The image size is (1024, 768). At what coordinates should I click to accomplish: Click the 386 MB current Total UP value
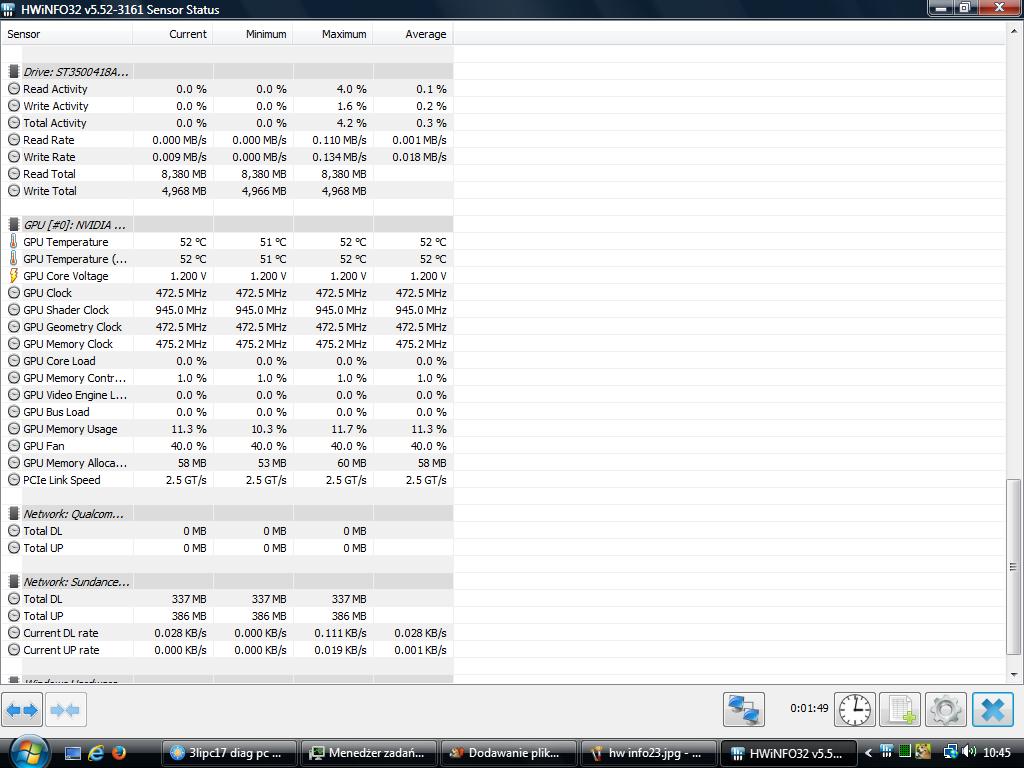[x=189, y=616]
